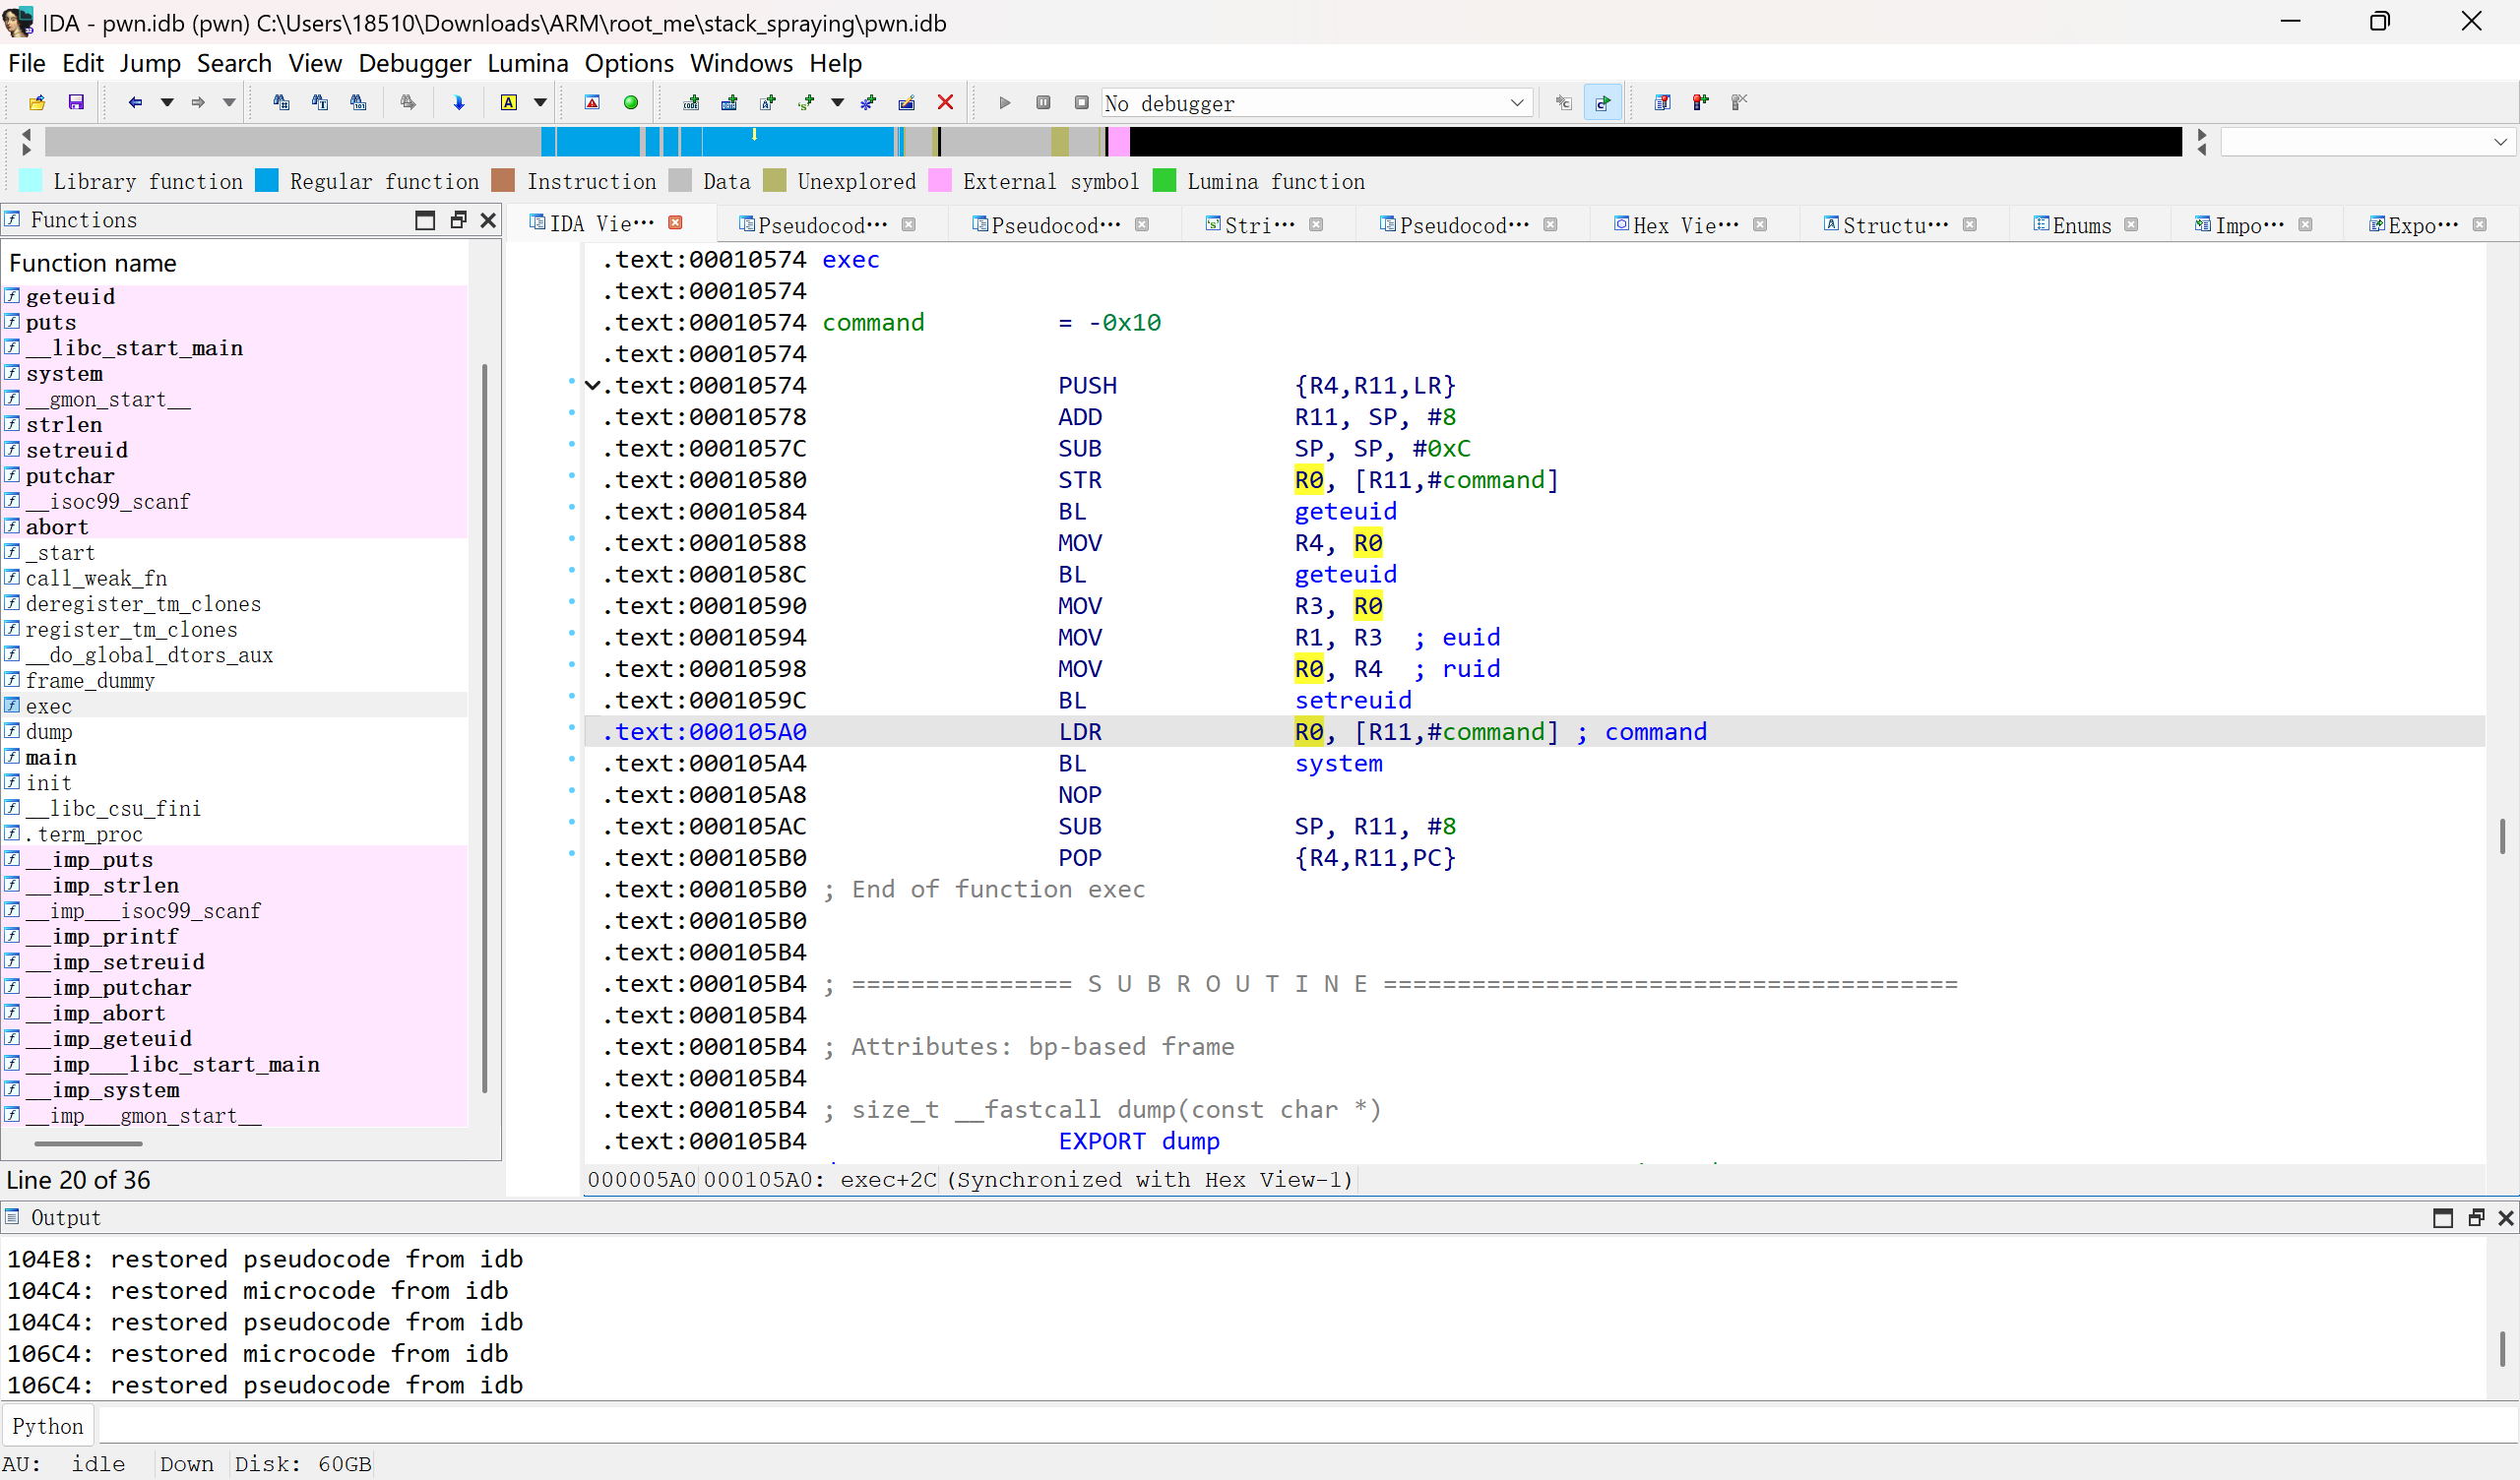Click the binoculars binary 101 search icon
The height and width of the screenshot is (1480, 2520).
[358, 102]
